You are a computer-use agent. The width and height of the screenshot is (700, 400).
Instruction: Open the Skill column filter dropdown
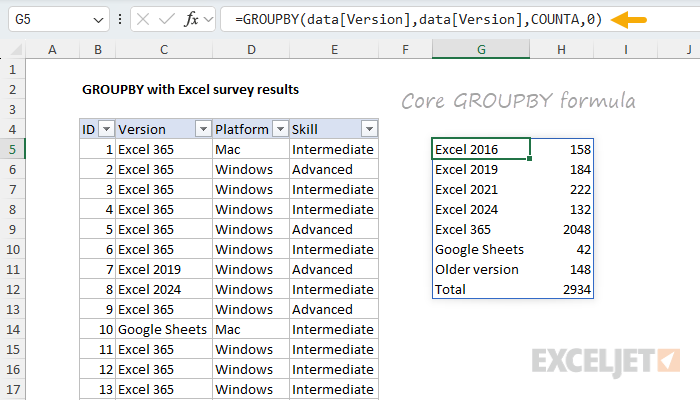click(x=369, y=129)
